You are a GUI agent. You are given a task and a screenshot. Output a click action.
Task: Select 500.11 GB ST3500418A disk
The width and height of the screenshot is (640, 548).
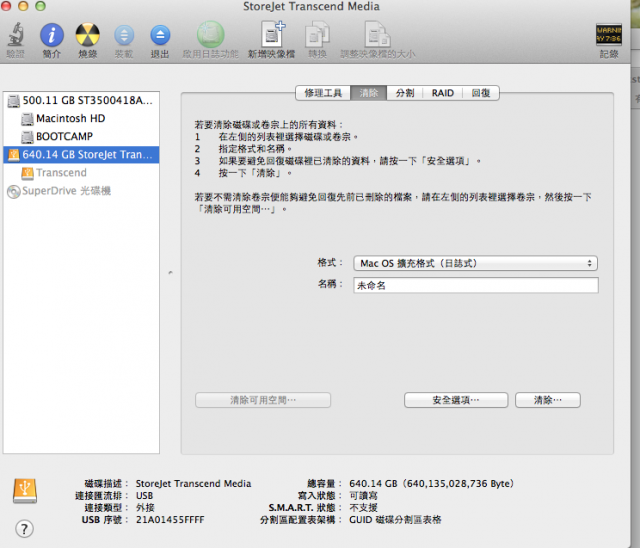81,100
